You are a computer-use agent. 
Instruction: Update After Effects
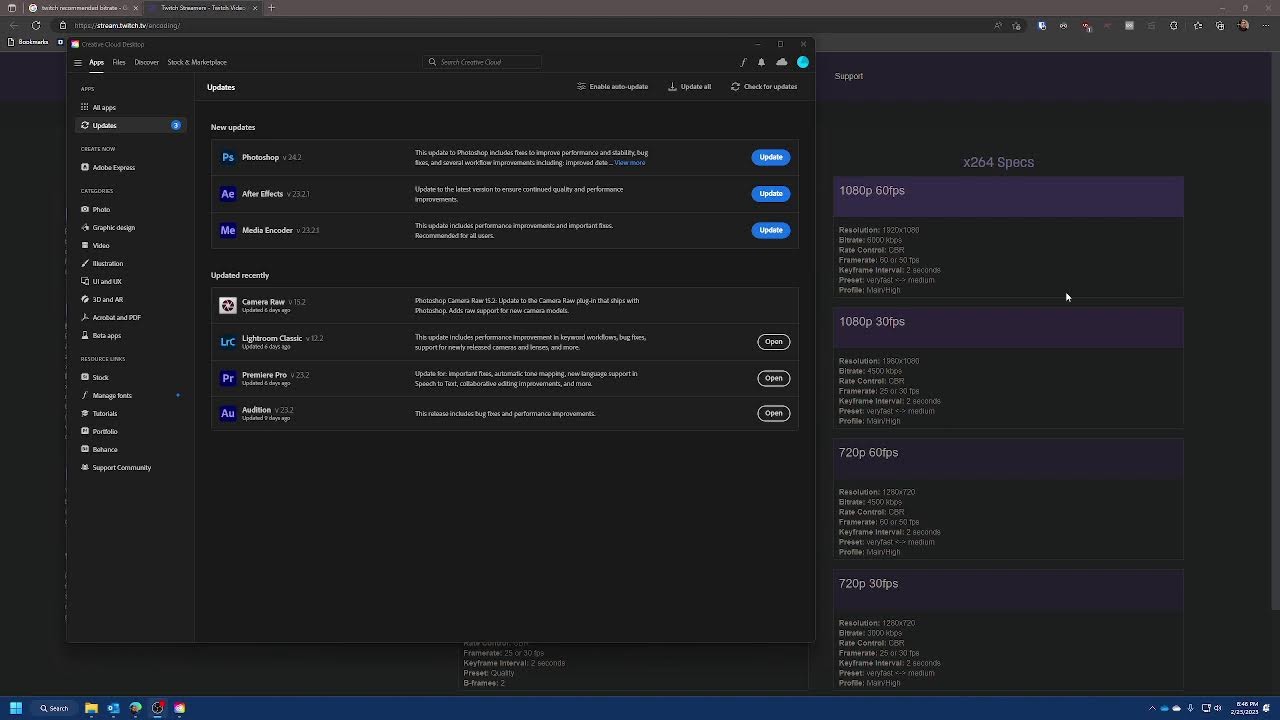pyautogui.click(x=770, y=194)
